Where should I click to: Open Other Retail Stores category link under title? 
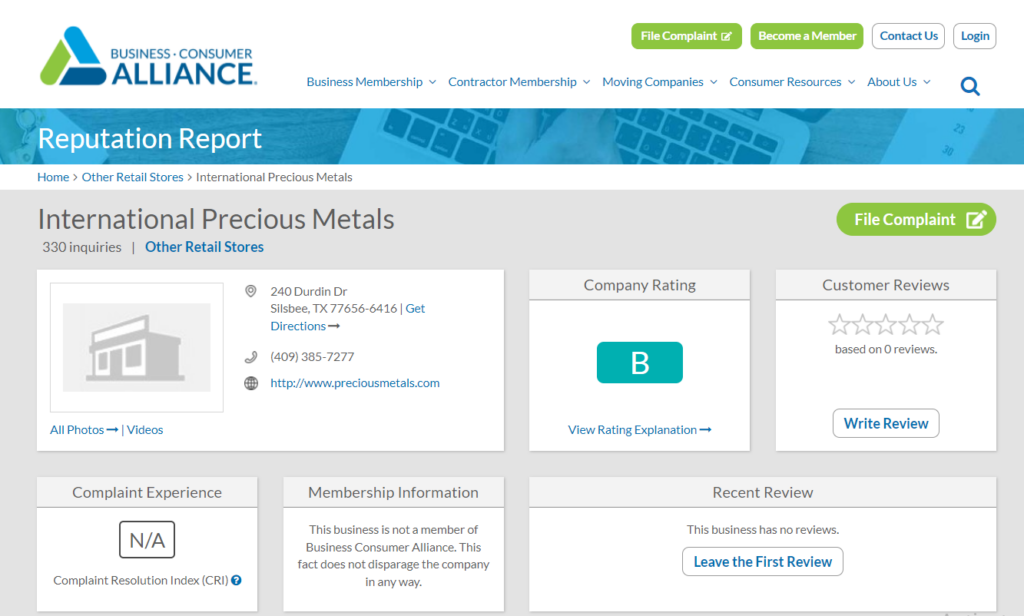(x=204, y=247)
